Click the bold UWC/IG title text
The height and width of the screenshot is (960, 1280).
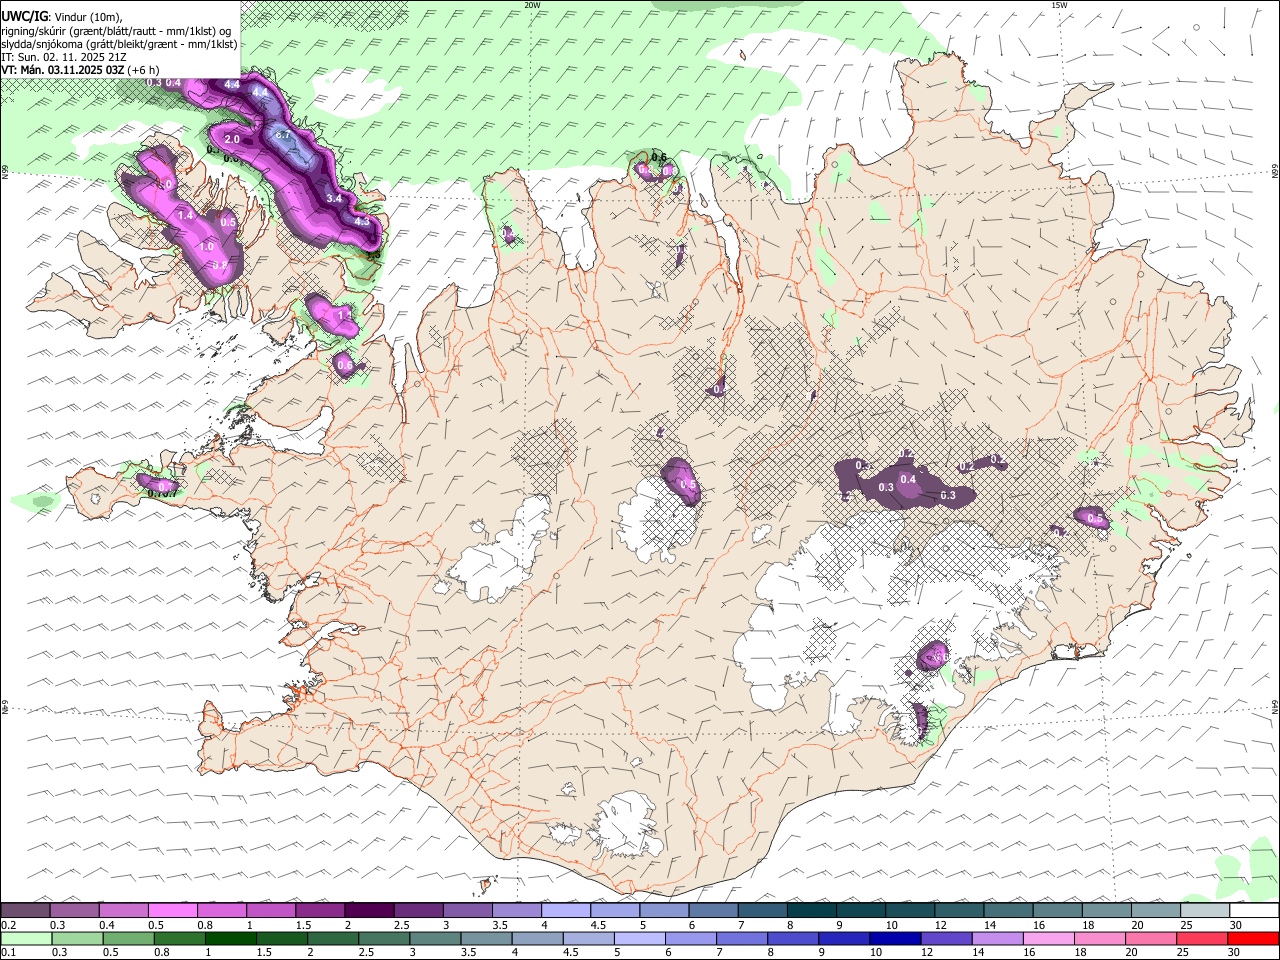24,16
